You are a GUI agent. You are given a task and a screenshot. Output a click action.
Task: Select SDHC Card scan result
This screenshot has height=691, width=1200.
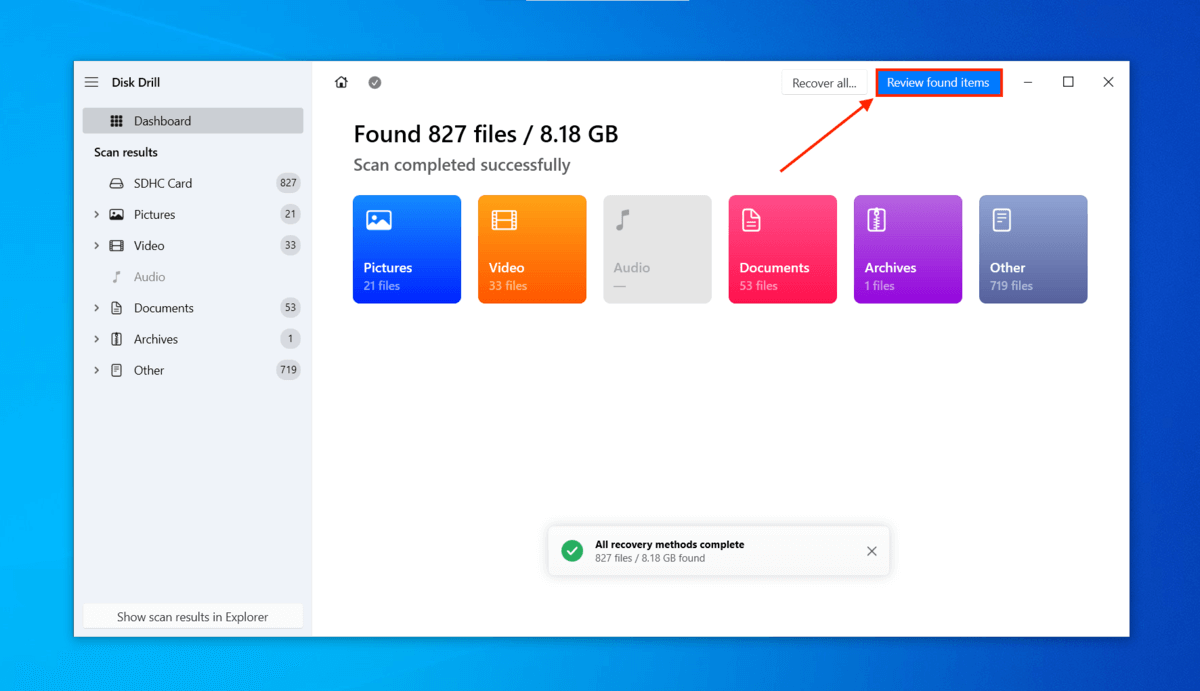tap(193, 183)
